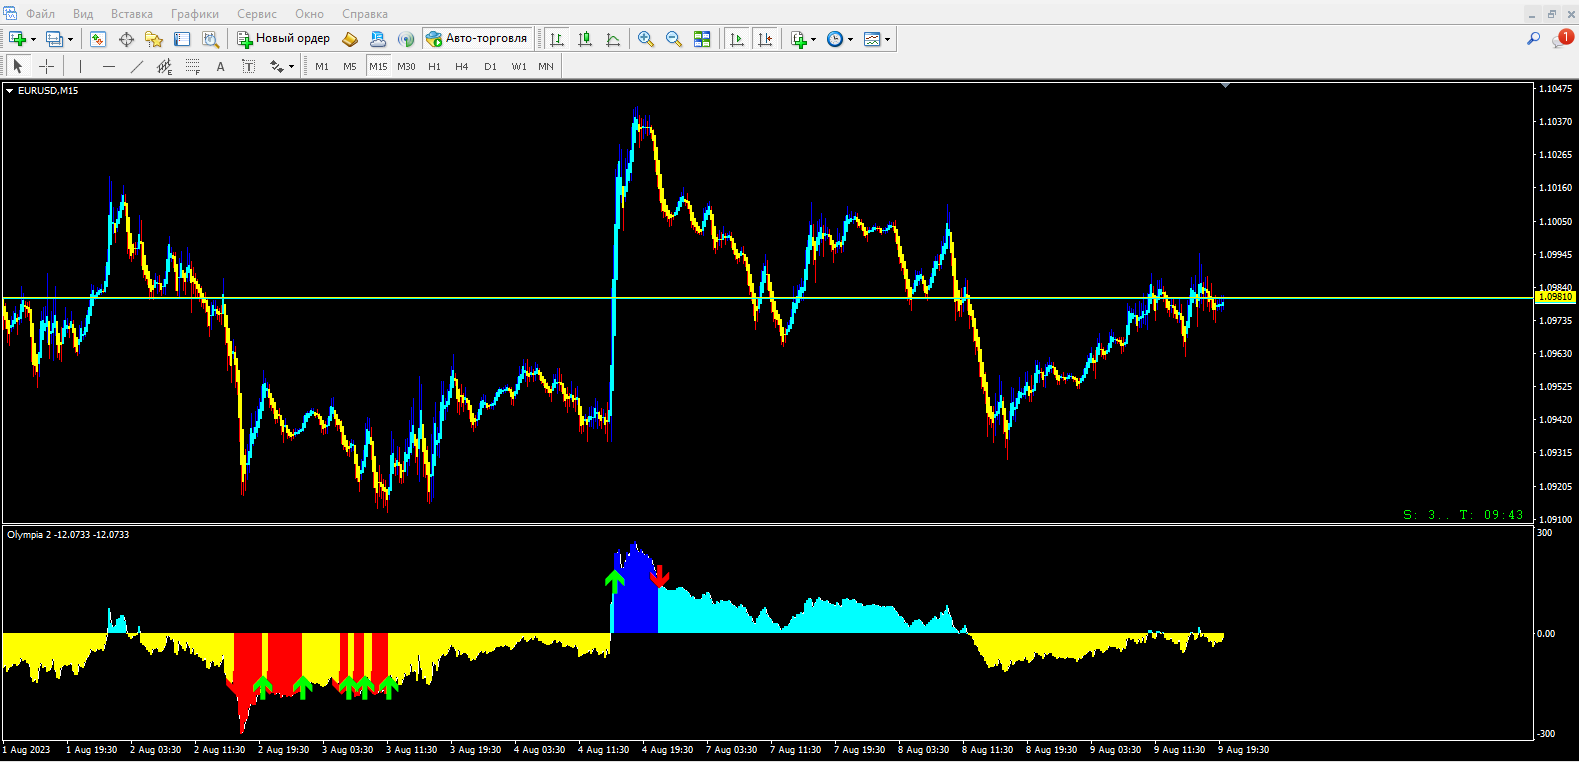Viewport: 1579px width, 763px height.
Task: Click the notification bell with badge
Action: [1562, 38]
